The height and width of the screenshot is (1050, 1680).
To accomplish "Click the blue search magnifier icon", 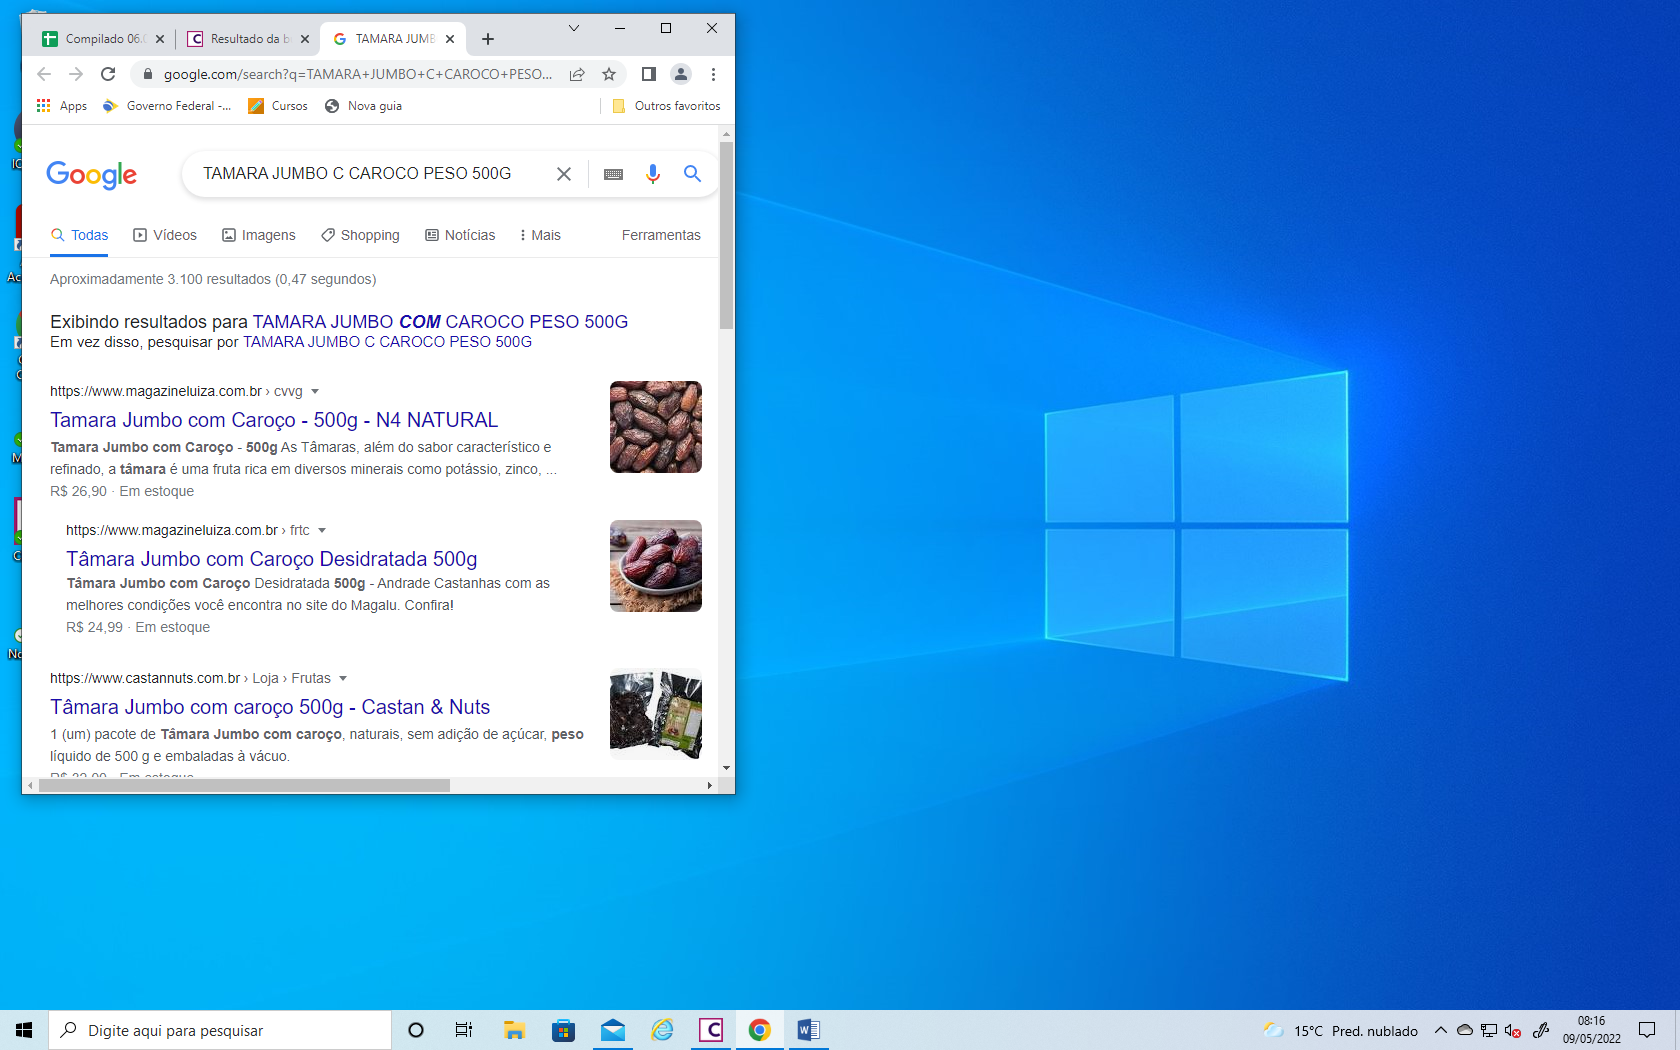I will (x=692, y=174).
